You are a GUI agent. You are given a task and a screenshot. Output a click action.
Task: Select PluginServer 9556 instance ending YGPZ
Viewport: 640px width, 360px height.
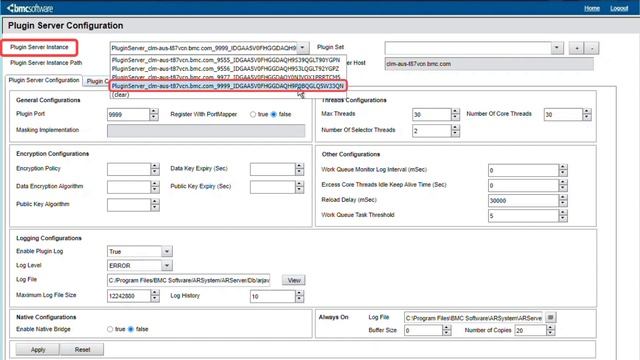226,69
